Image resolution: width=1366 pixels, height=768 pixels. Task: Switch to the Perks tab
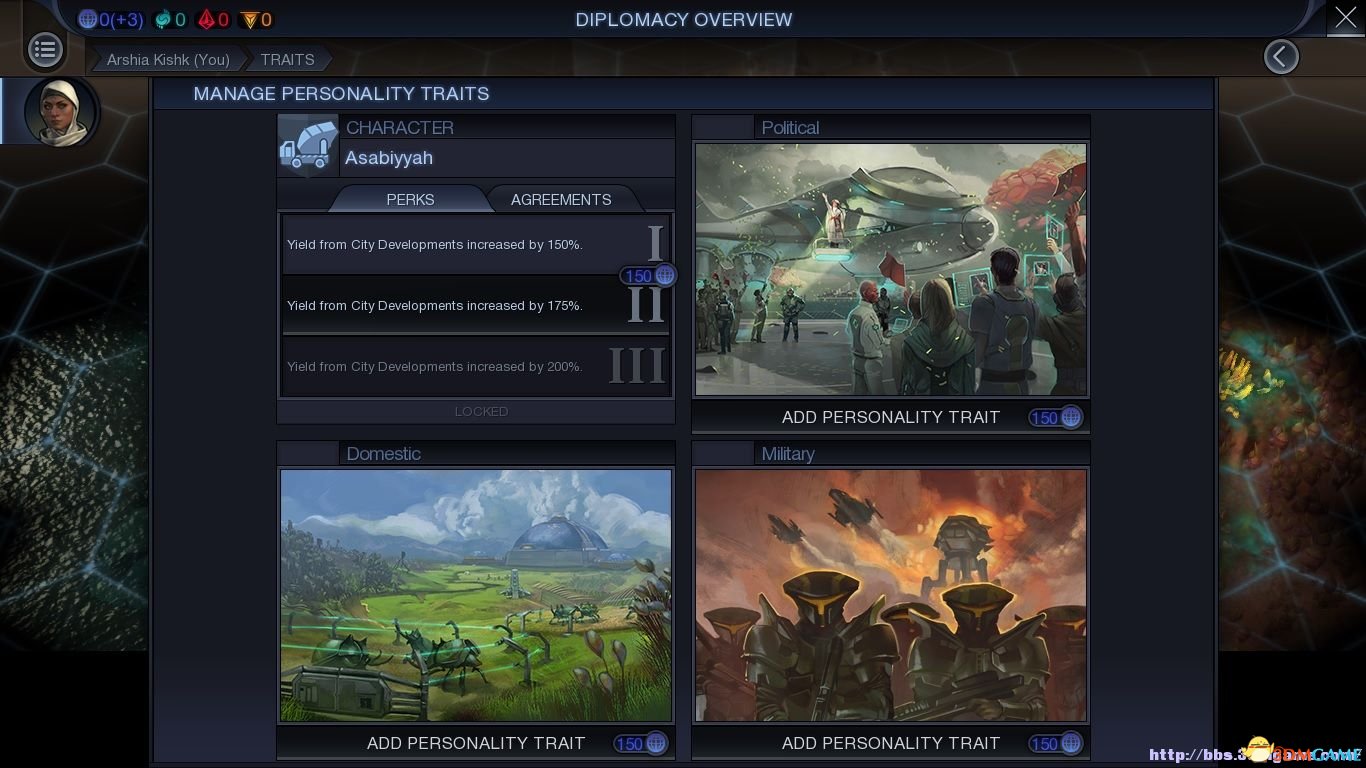(x=410, y=199)
